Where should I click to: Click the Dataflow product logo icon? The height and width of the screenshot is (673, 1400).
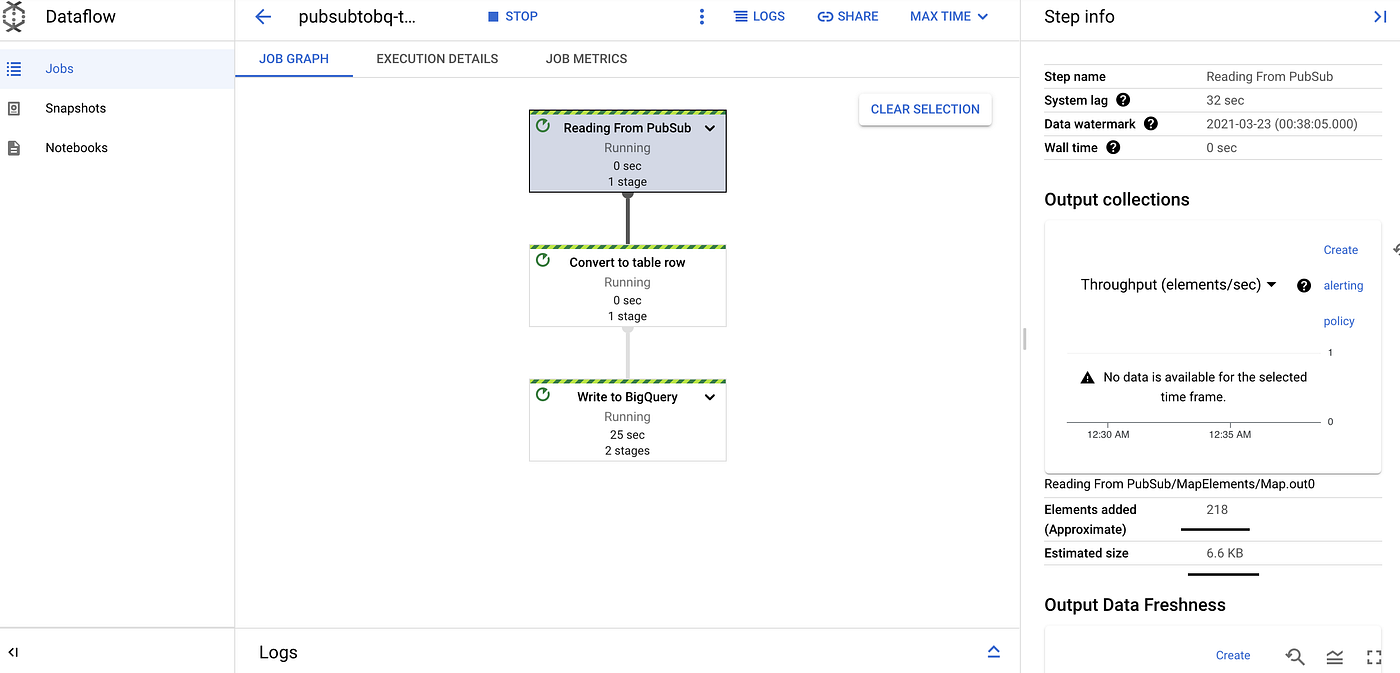coord(14,17)
